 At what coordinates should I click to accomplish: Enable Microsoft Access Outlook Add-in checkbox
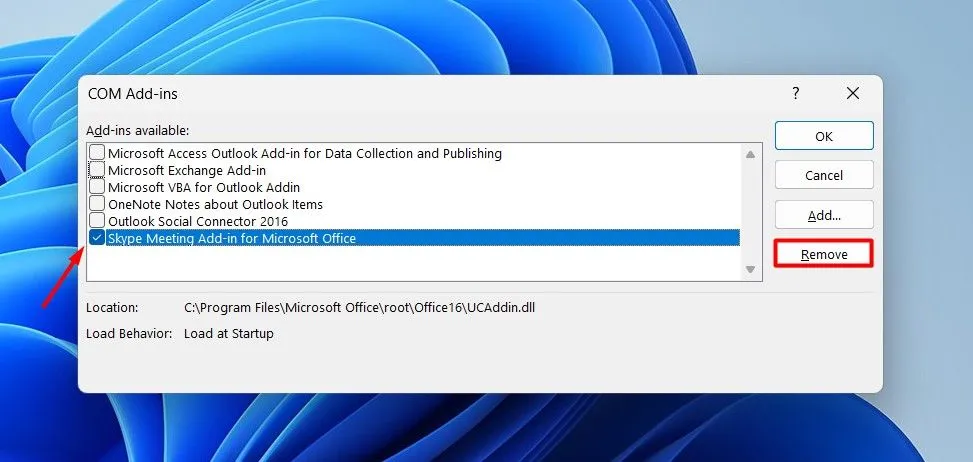tap(97, 153)
